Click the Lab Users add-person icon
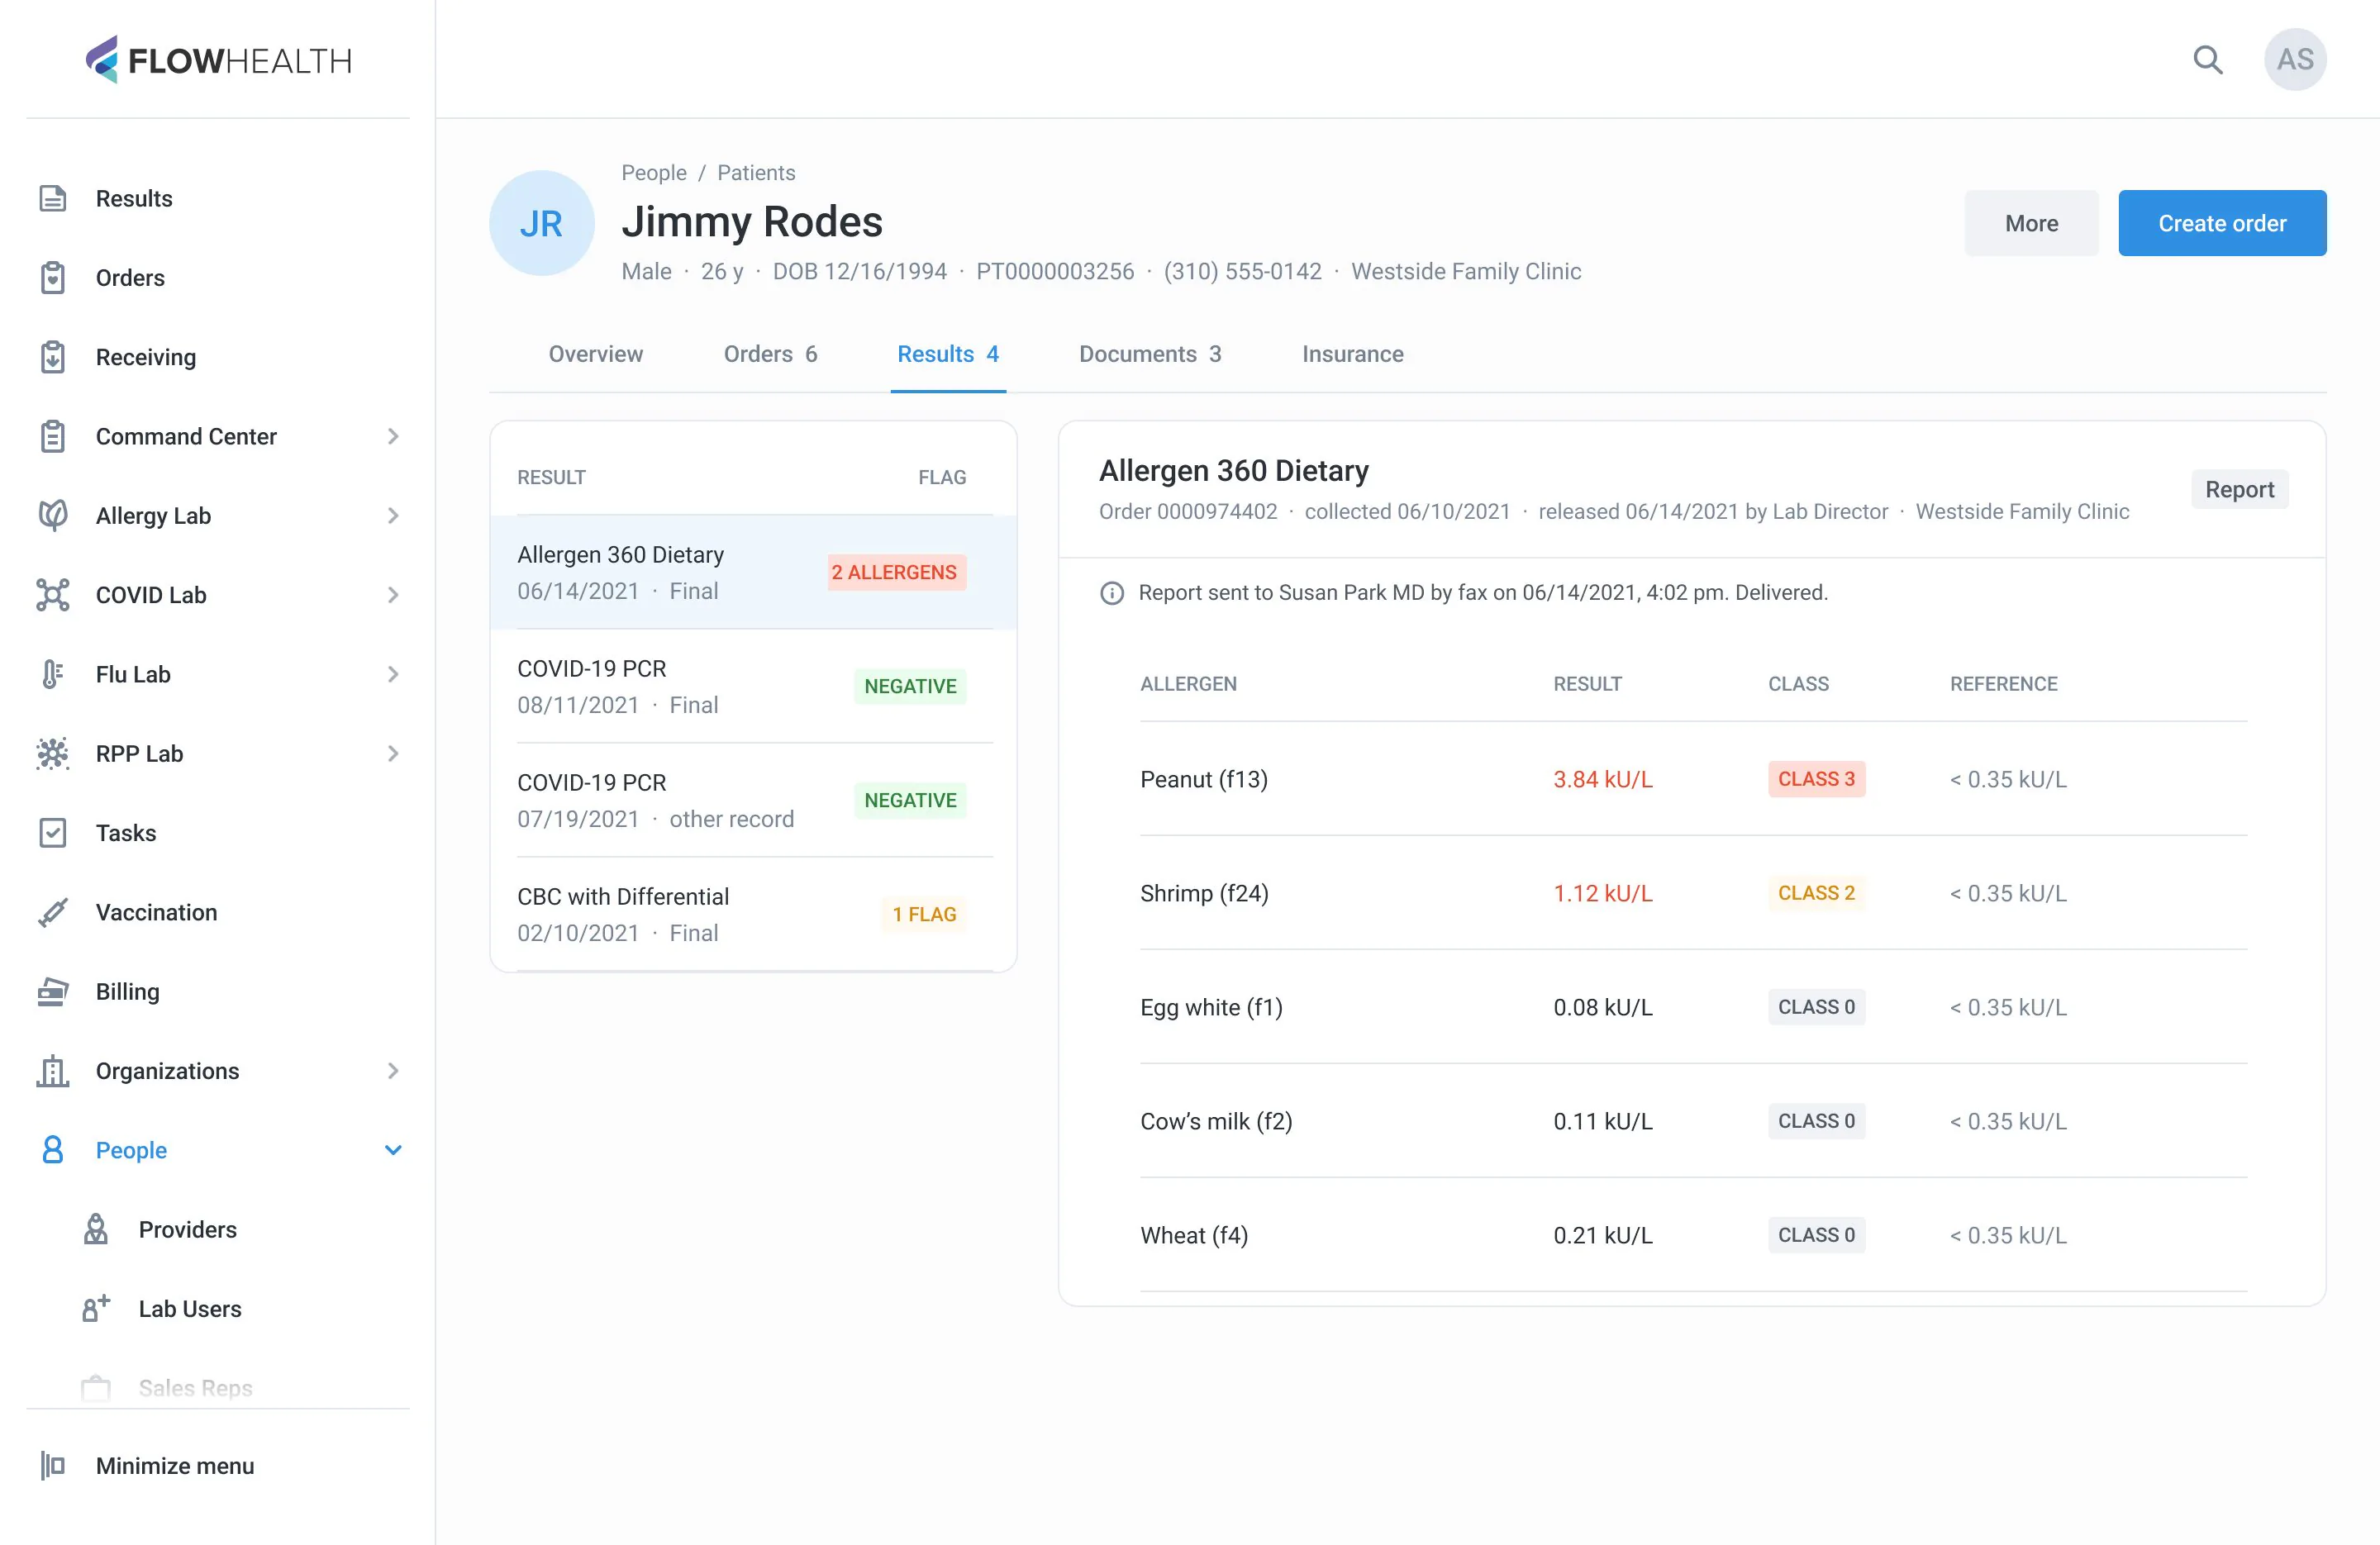Viewport: 2380px width, 1545px height. click(x=96, y=1308)
